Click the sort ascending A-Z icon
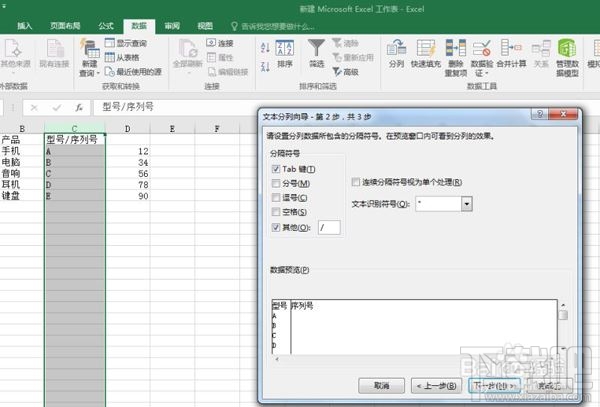Image resolution: width=600 pixels, height=407 pixels. coord(265,47)
